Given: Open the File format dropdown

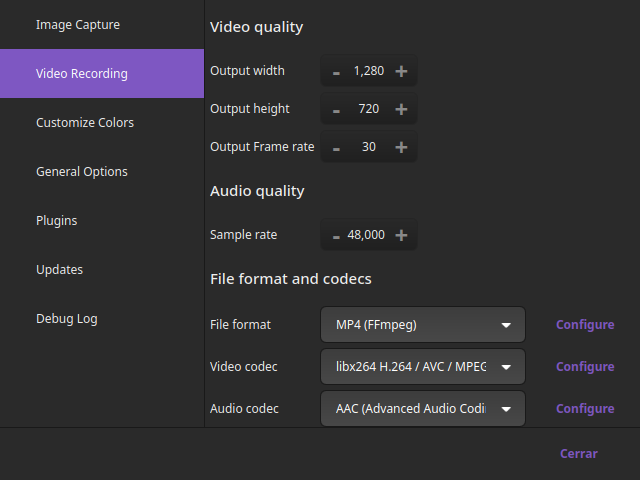Looking at the screenshot, I should coord(422,325).
